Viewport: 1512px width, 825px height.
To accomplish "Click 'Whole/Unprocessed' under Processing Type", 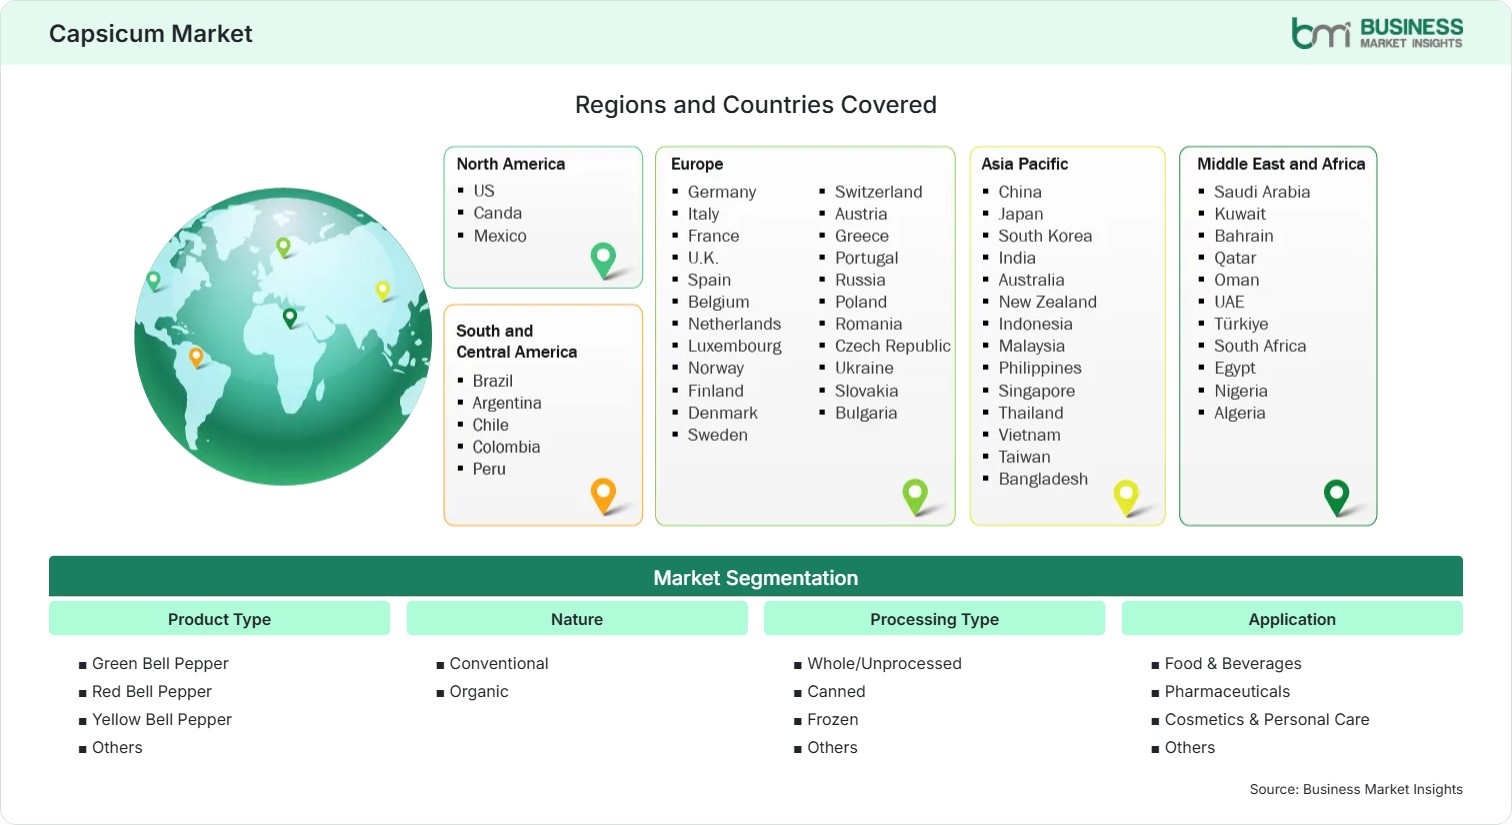I will coord(884,663).
